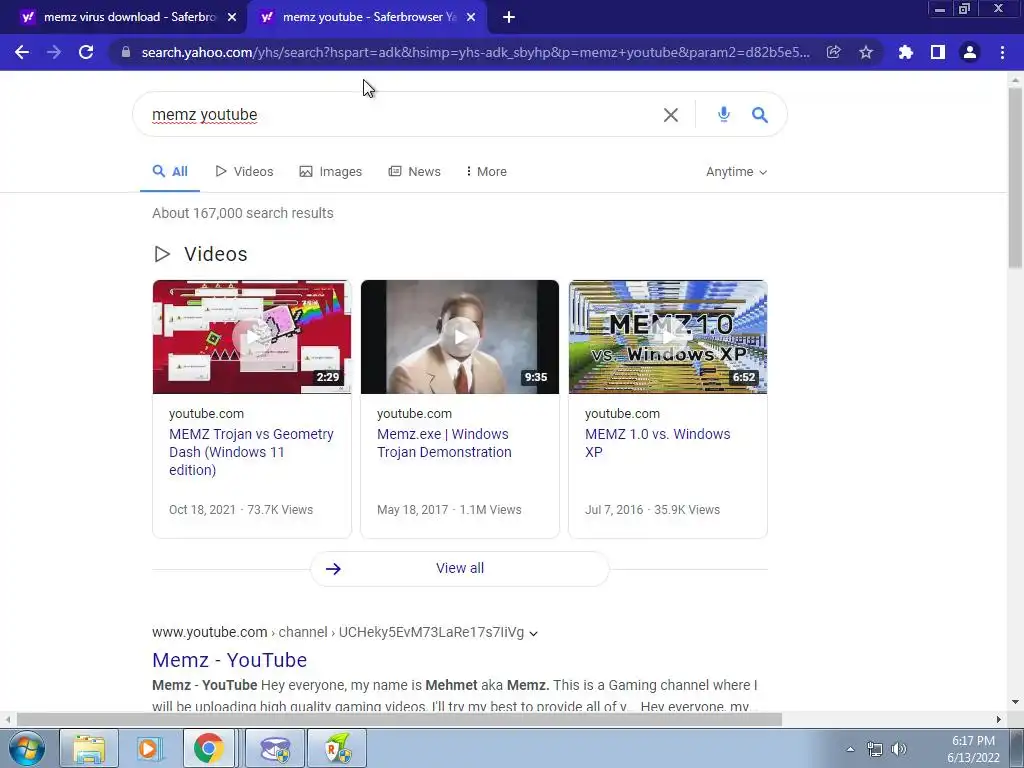Open a new browser tab
1024x768 pixels.
click(509, 18)
